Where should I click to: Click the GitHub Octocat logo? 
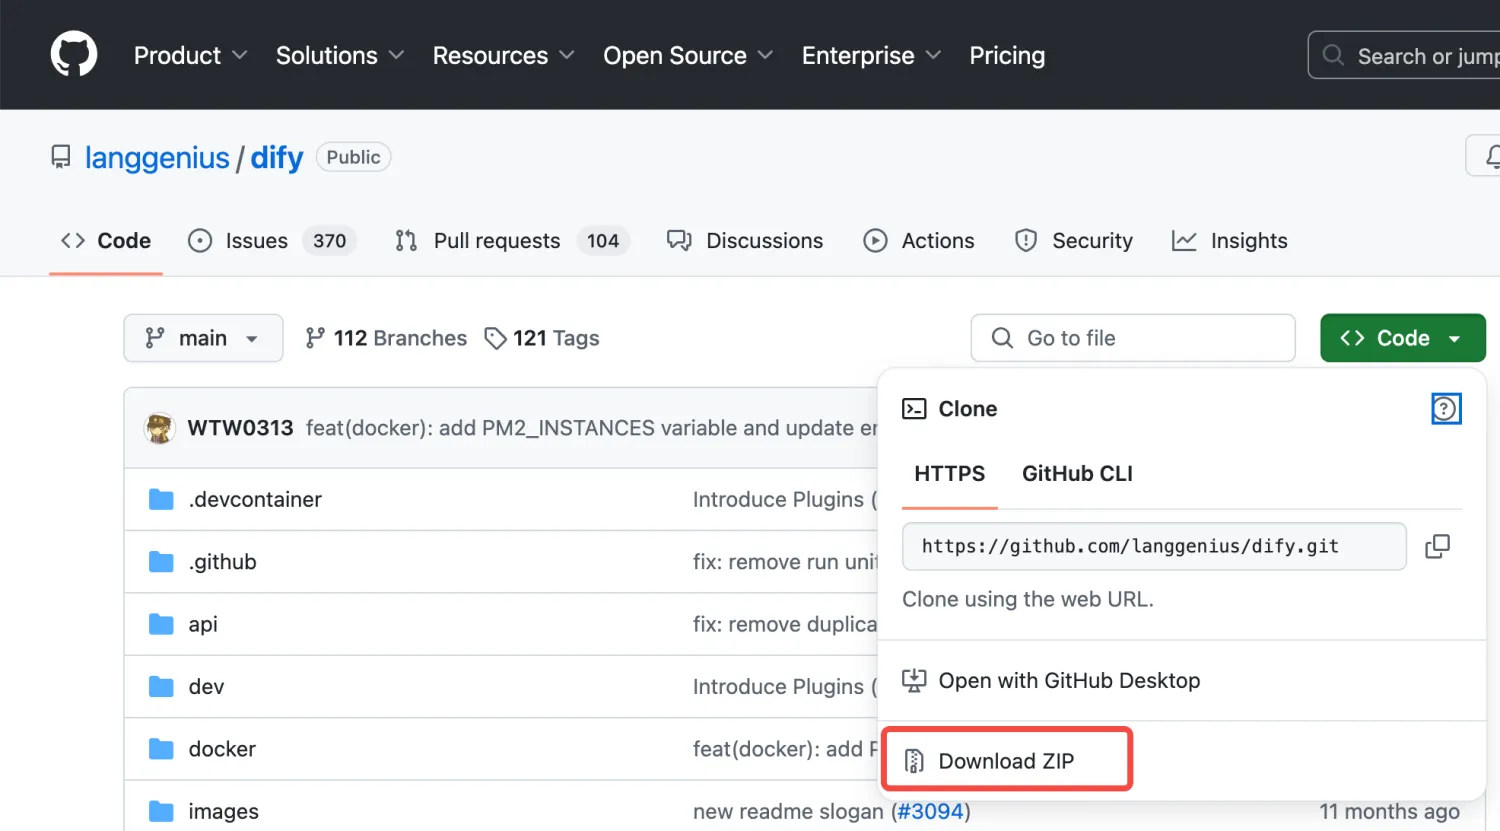(x=74, y=54)
